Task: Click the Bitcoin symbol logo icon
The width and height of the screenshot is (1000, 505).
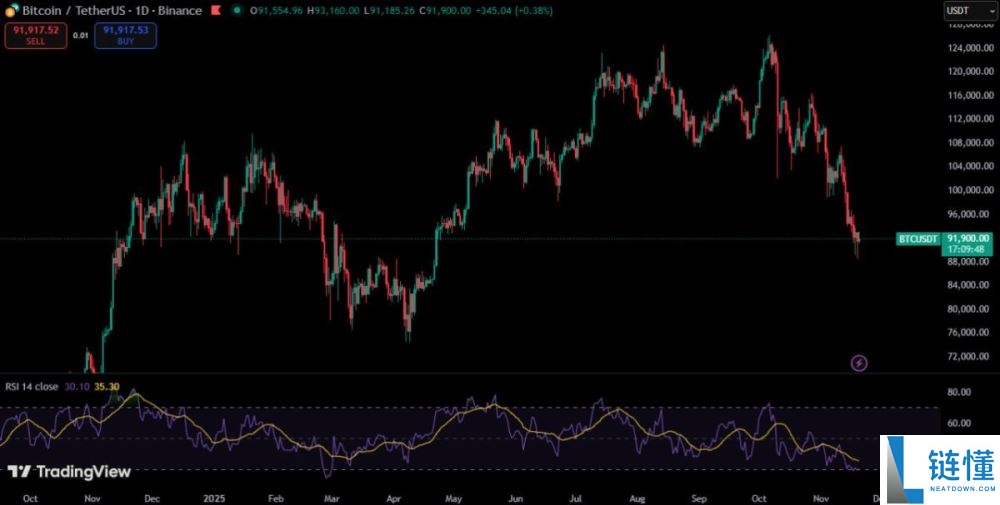Action: point(11,10)
